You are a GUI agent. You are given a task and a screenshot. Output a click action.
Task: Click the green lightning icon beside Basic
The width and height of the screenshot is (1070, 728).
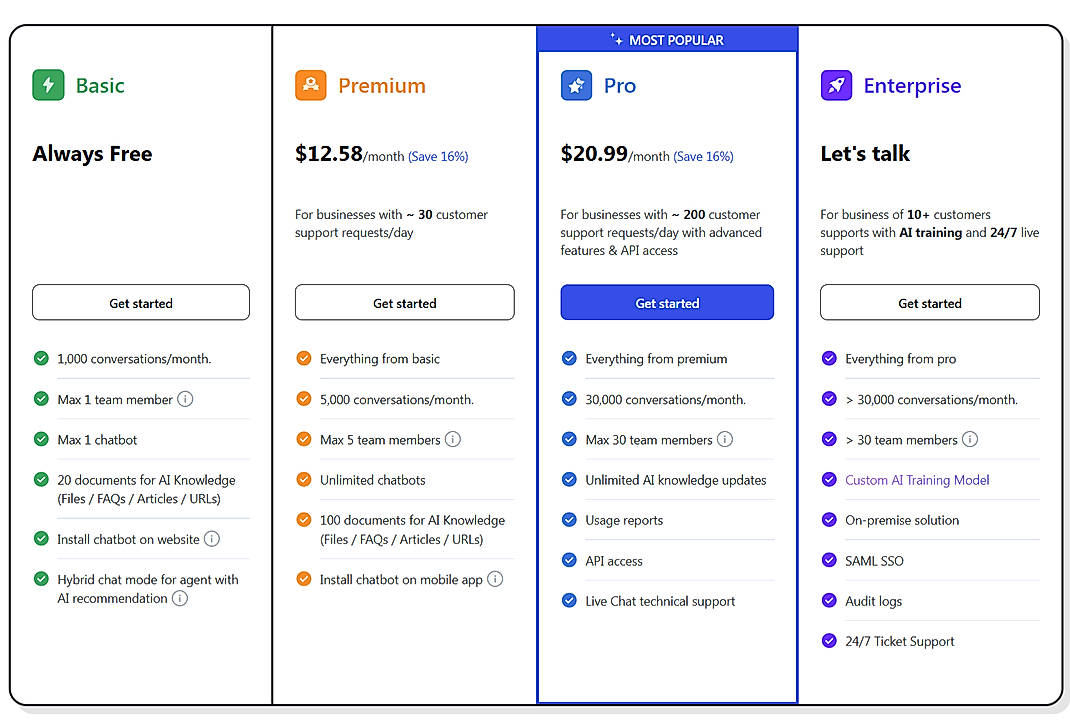point(48,85)
